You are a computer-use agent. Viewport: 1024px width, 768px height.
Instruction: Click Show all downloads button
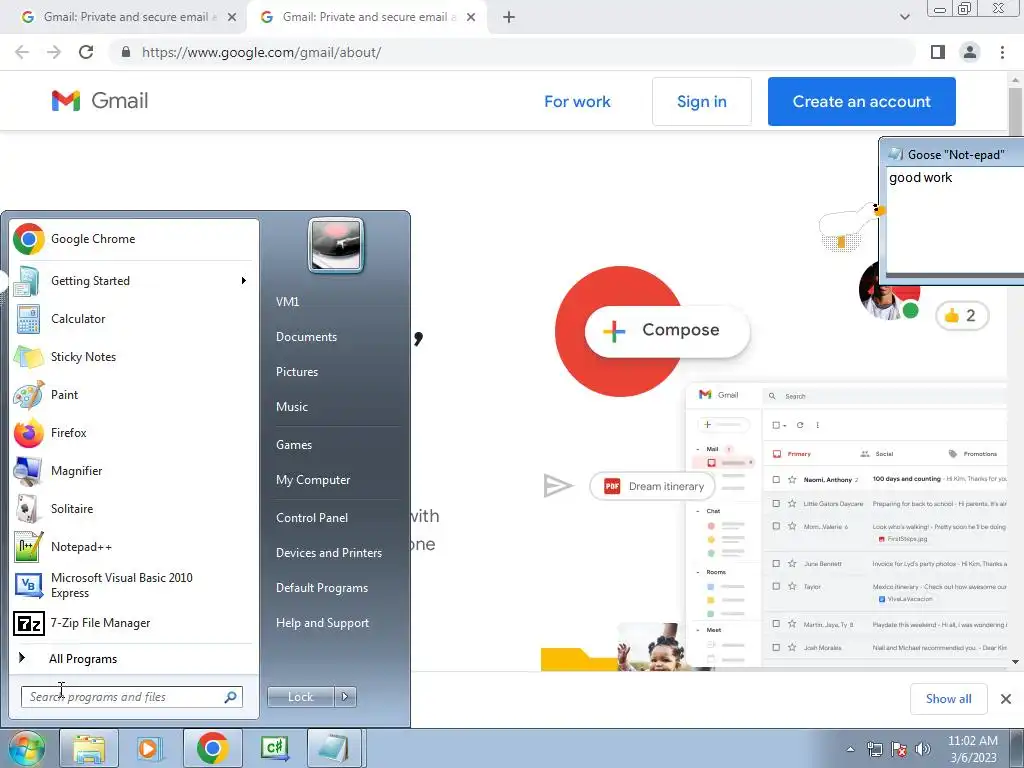948,699
